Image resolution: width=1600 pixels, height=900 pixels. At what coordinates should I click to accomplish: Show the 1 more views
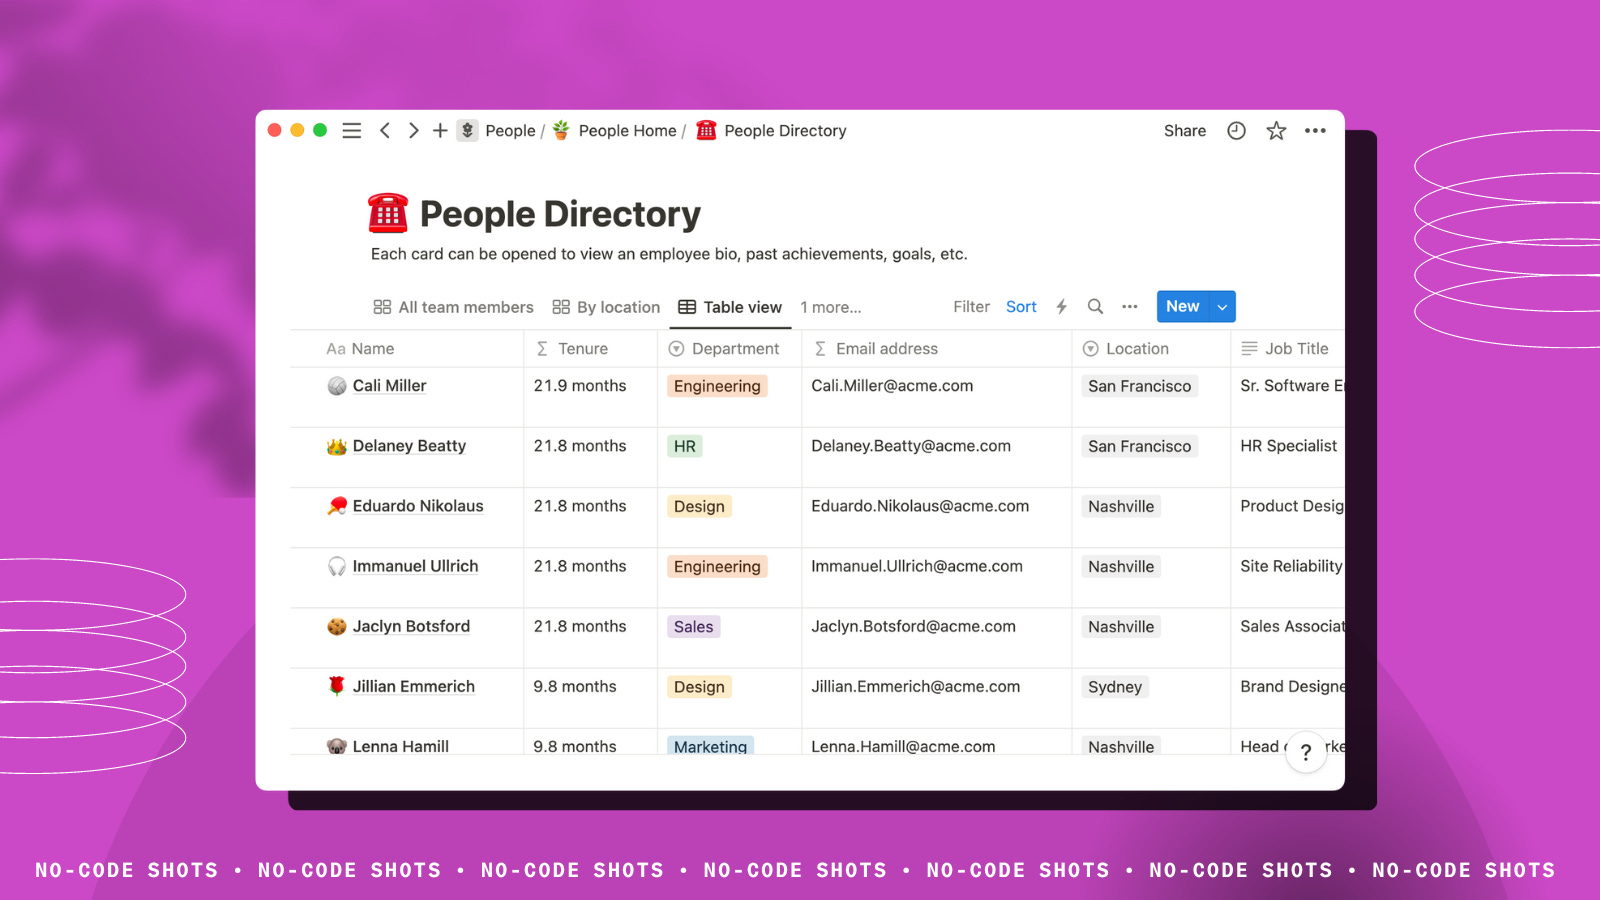click(830, 307)
